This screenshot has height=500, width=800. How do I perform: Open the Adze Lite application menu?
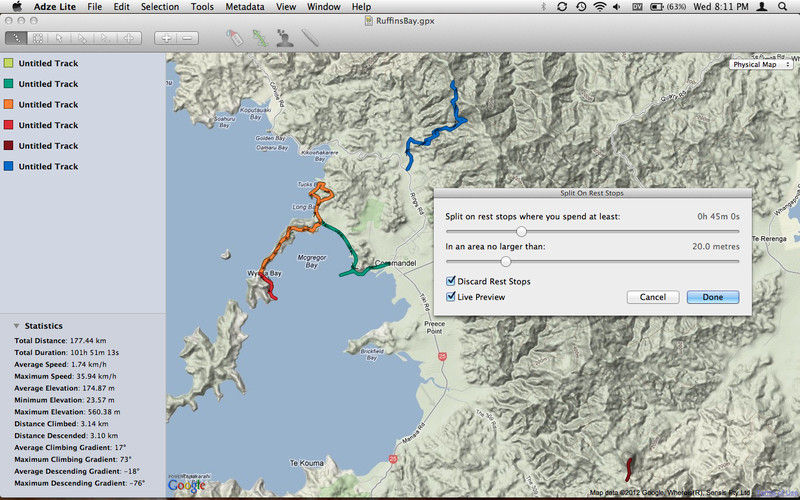55,7
